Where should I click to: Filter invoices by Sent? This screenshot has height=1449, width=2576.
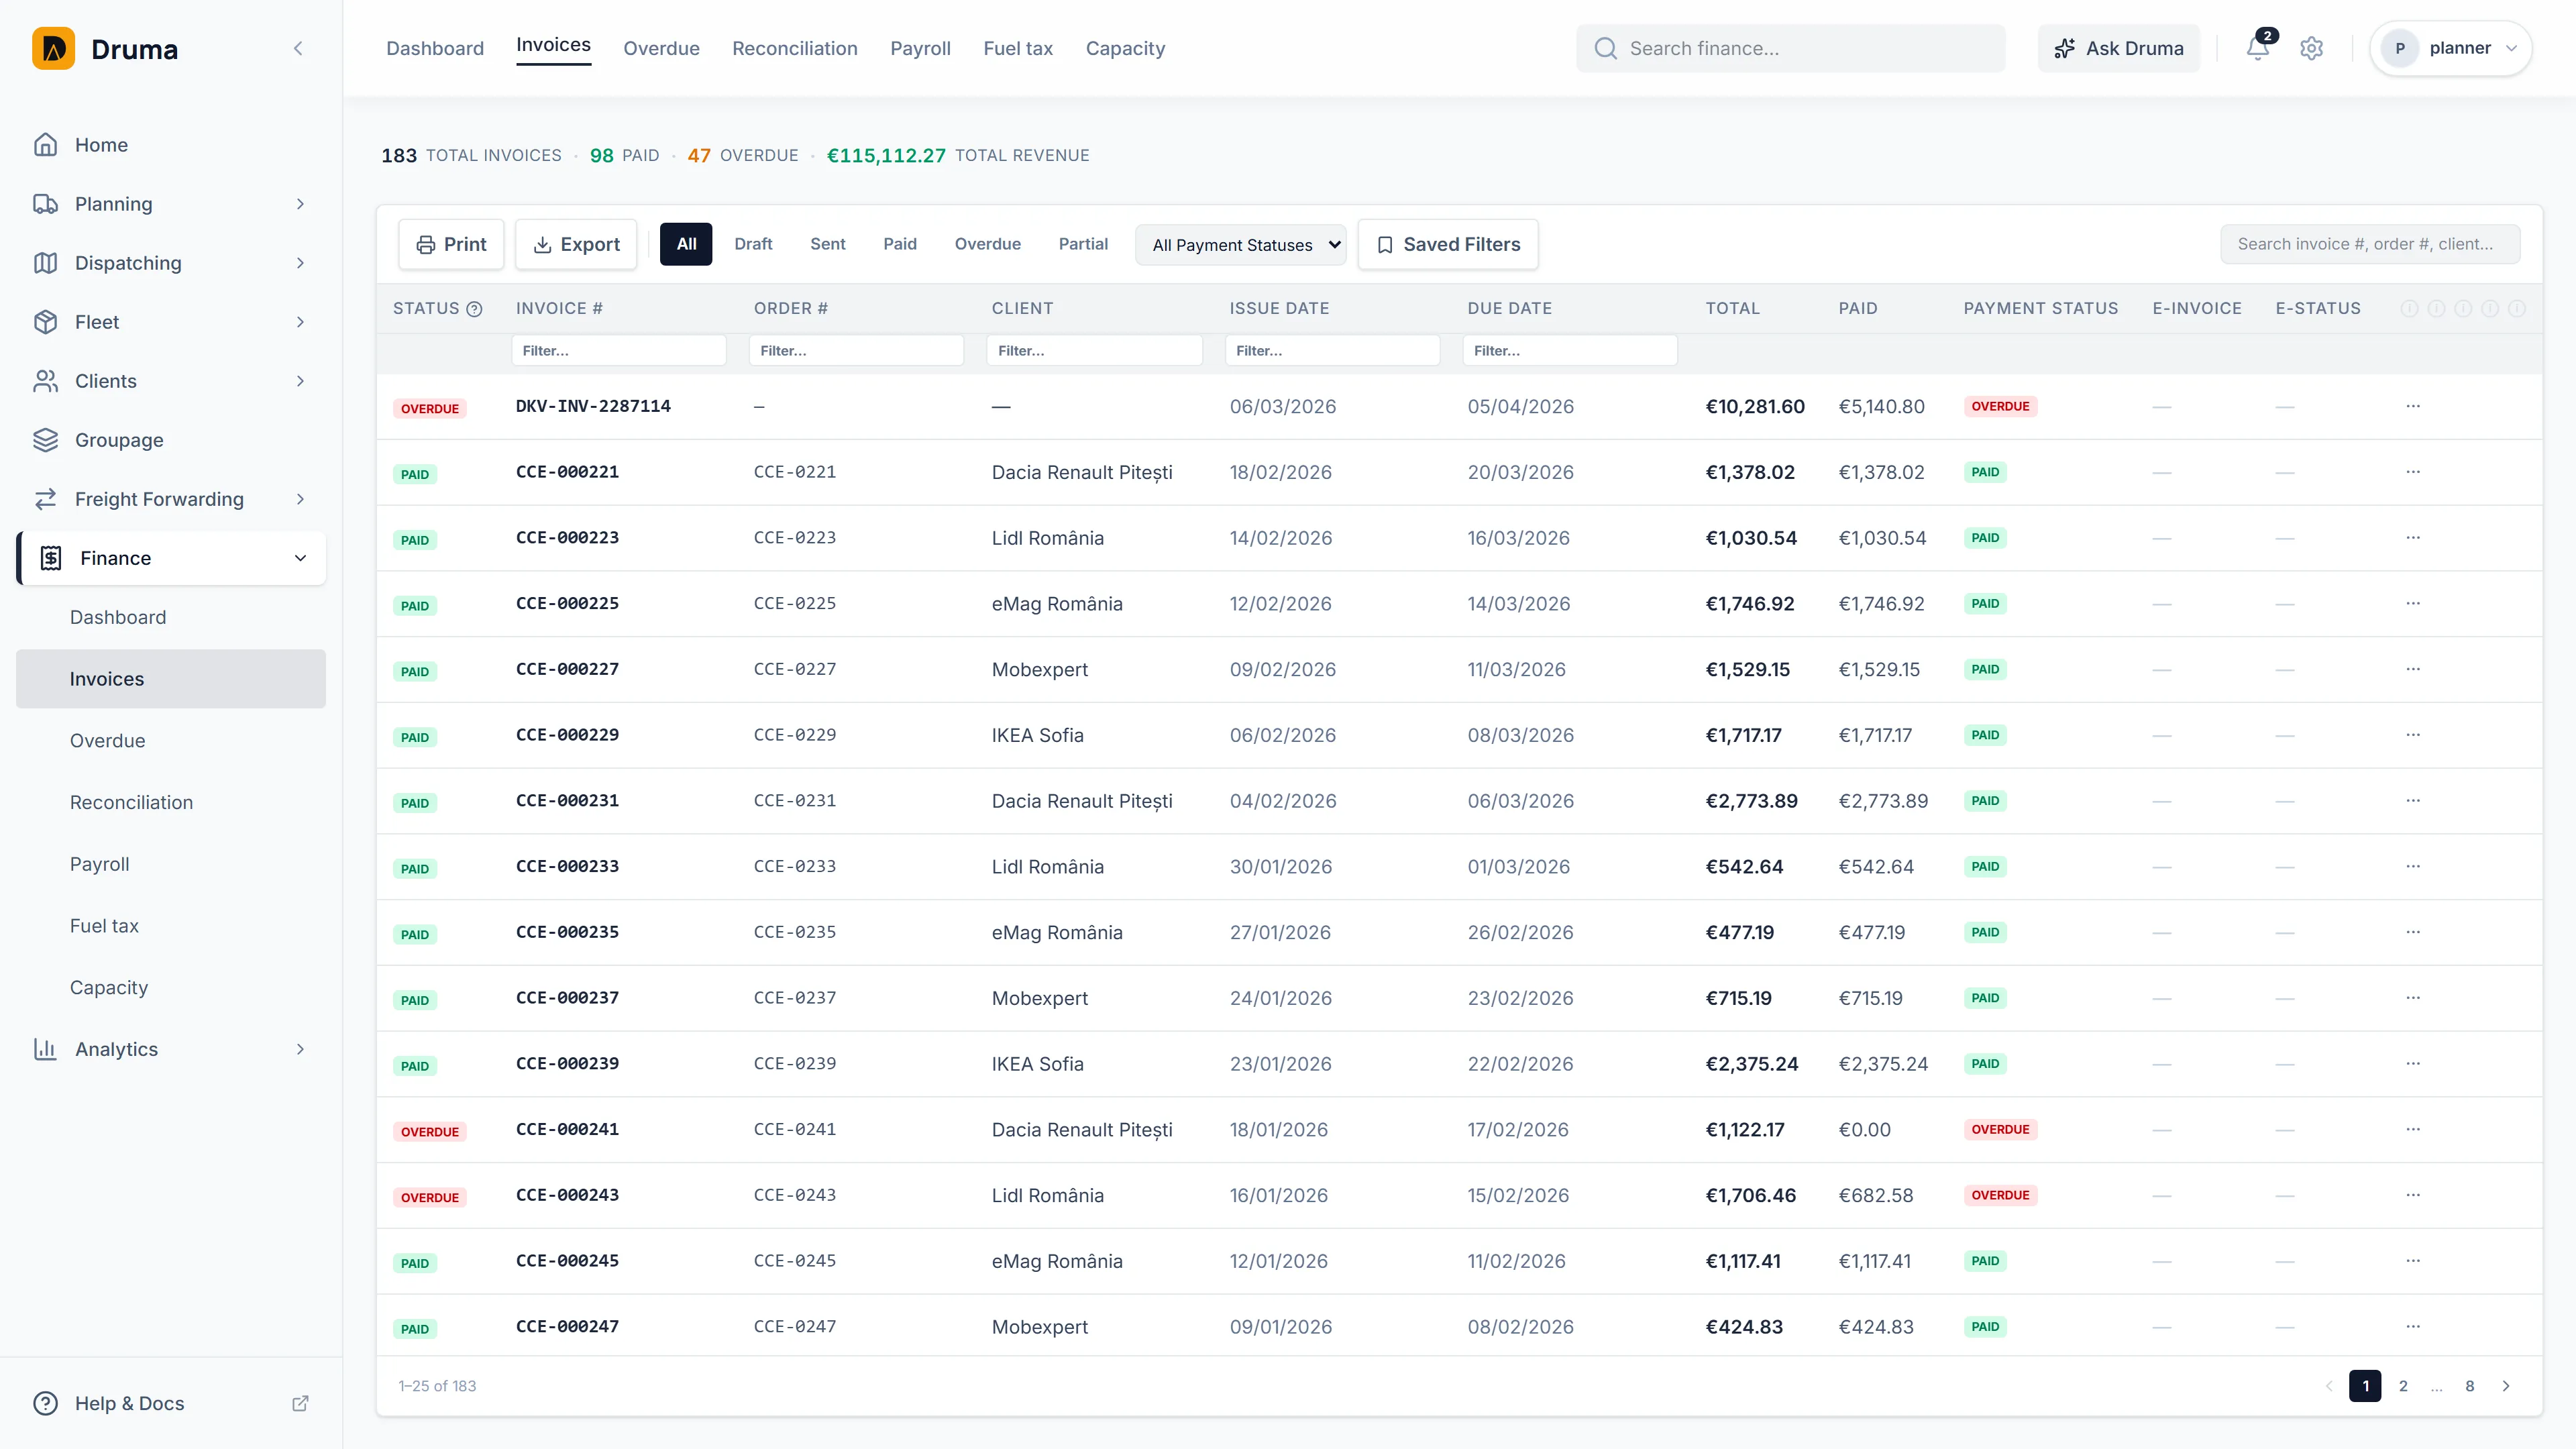pyautogui.click(x=827, y=244)
